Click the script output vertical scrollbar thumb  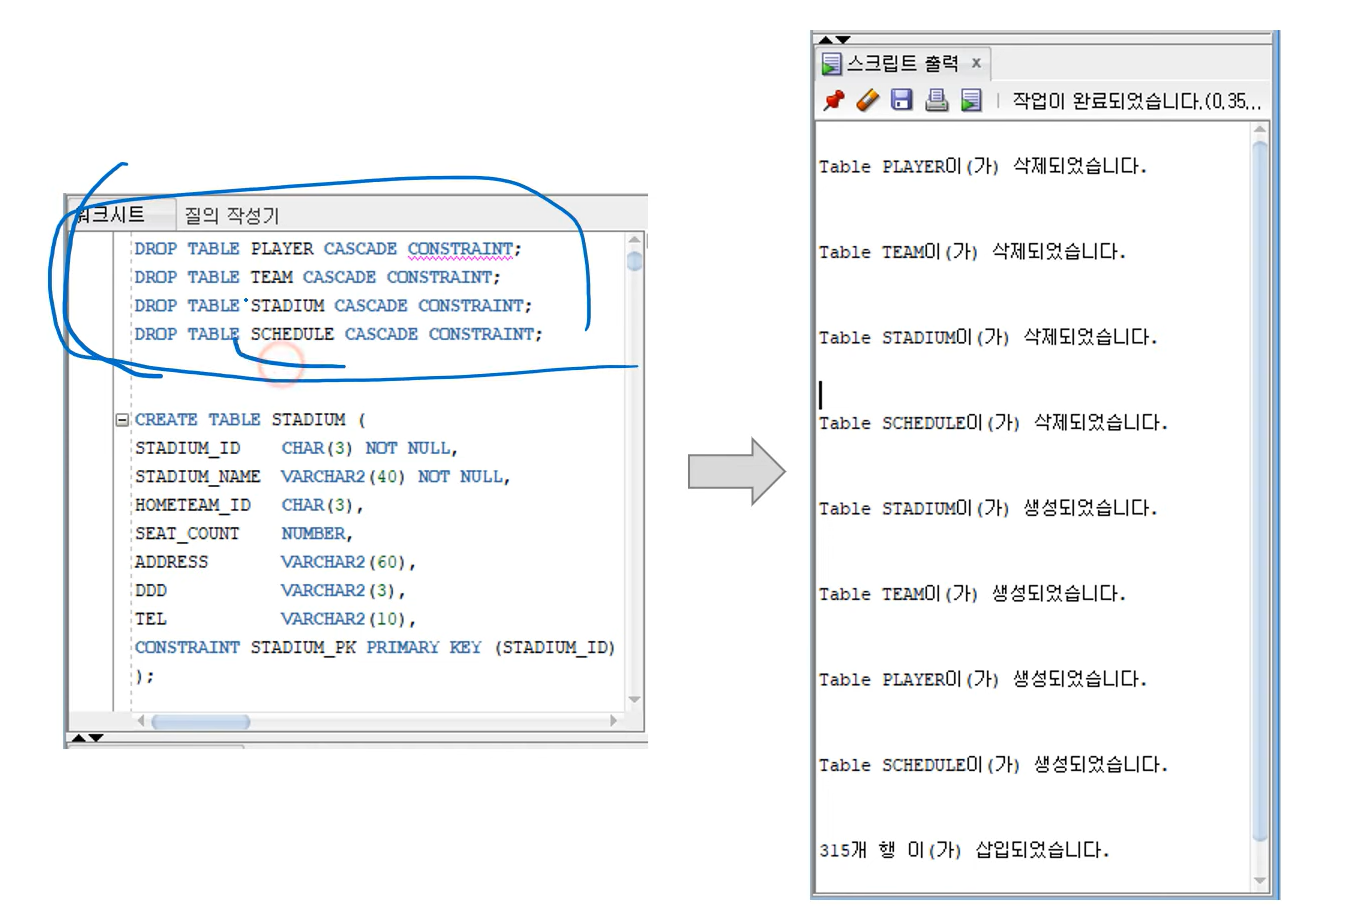[x=1260, y=490]
